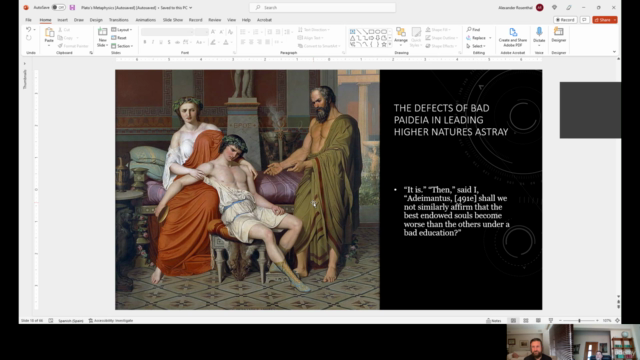Toggle Underline formatting
Viewport: 640px width, 360px height.
(x=161, y=42)
